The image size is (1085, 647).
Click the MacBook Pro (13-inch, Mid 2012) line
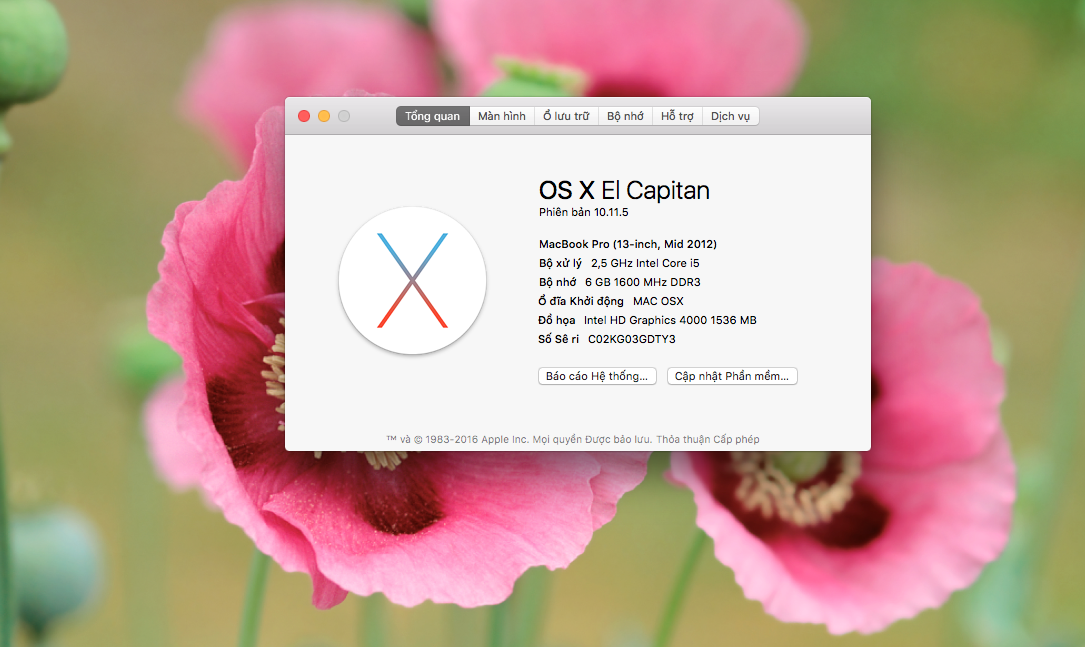click(628, 244)
